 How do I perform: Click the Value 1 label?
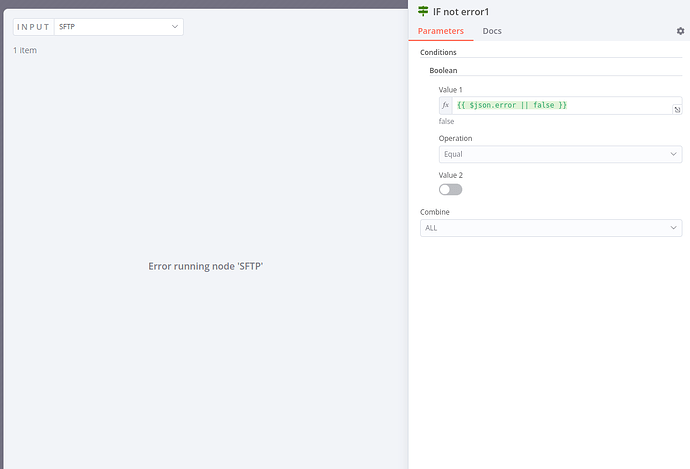click(x=450, y=90)
